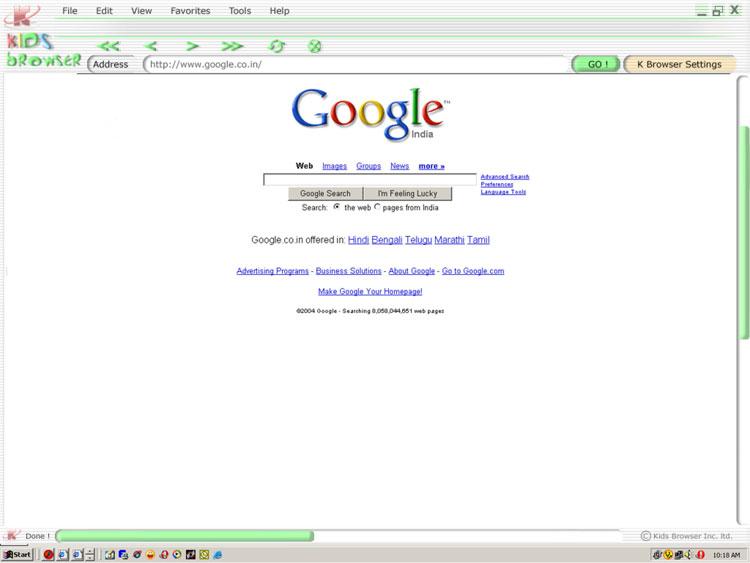Click the double-left arrow navigation icon

[x=109, y=46]
